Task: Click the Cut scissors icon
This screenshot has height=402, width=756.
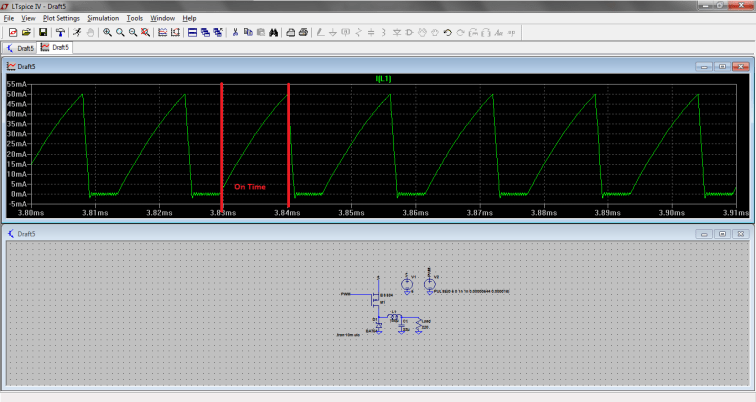Action: (x=235, y=32)
